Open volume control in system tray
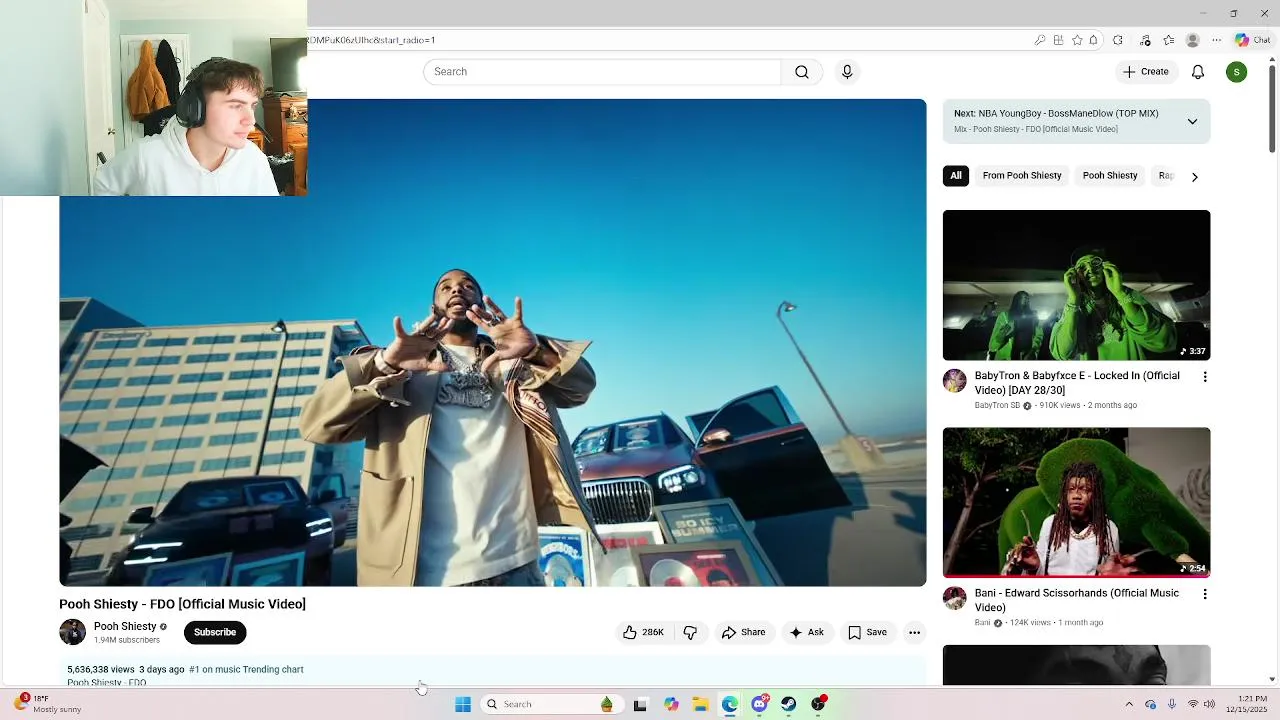The height and width of the screenshot is (720, 1280). point(1209,704)
